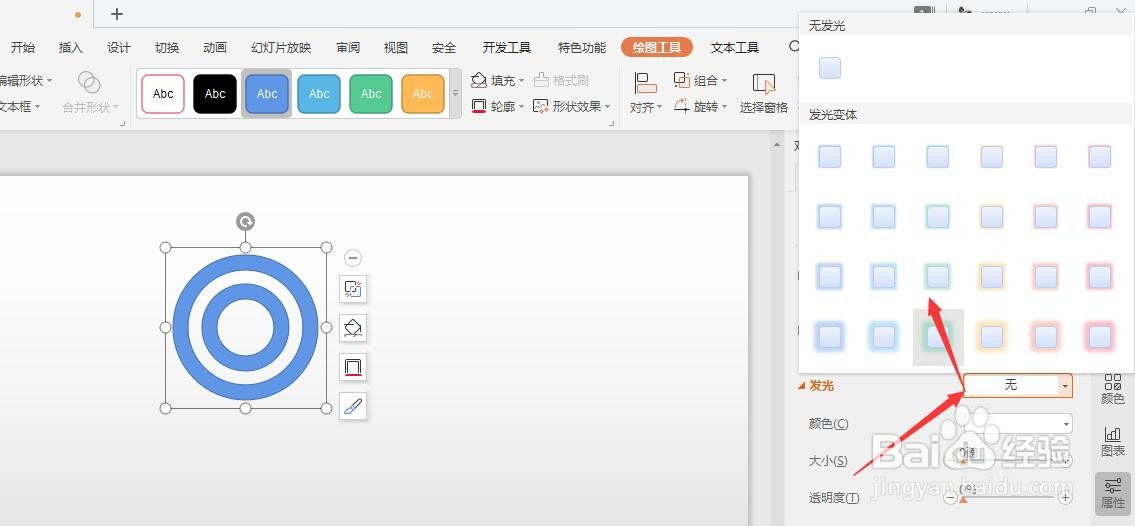1135x526 pixels.
Task: Collapse the floating shape toolbar via minus icon
Action: [x=353, y=258]
